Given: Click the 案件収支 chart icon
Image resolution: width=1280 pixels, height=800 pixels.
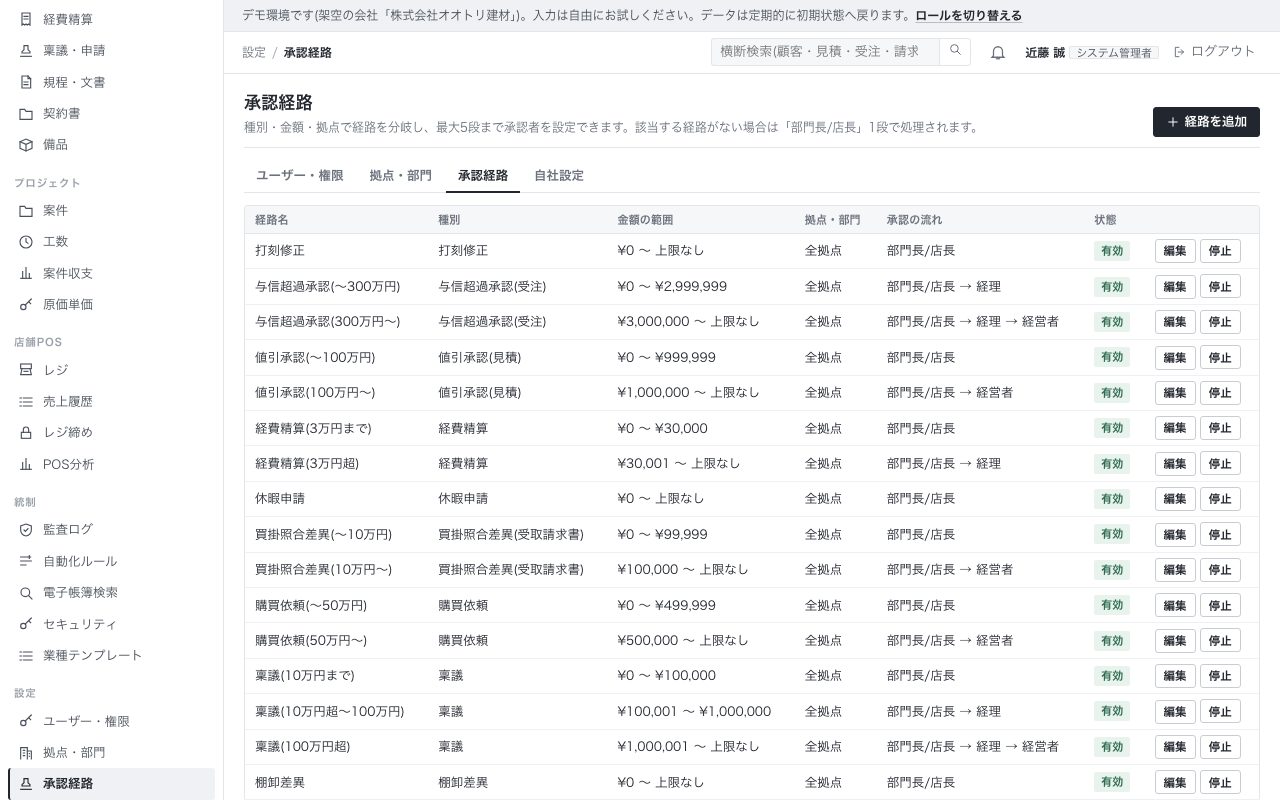Looking at the screenshot, I should (x=26, y=273).
